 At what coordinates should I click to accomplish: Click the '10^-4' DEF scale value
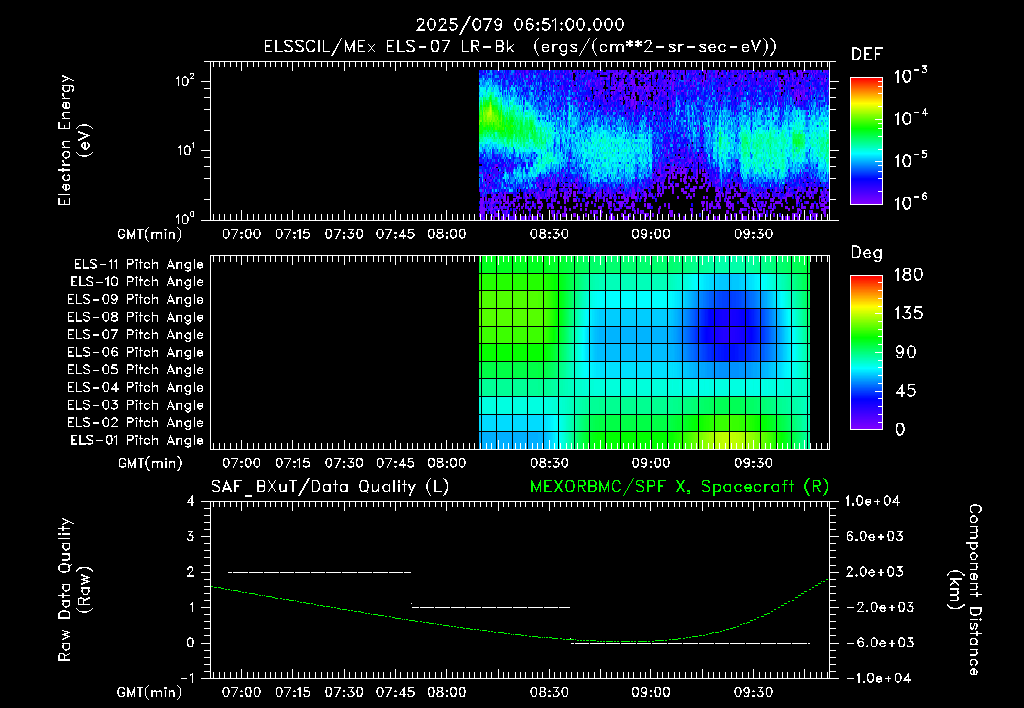(910, 118)
